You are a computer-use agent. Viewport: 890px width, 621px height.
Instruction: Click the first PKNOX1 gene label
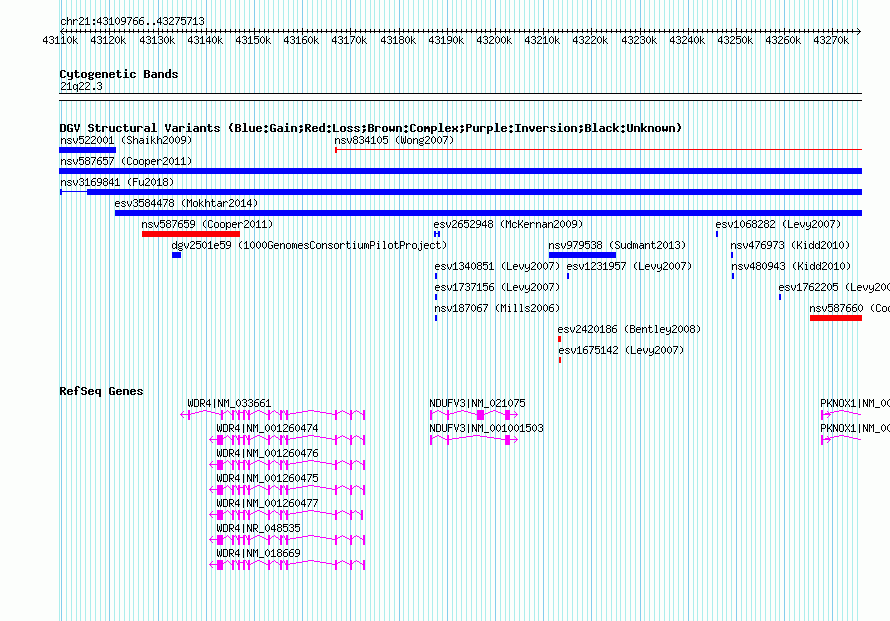855,403
